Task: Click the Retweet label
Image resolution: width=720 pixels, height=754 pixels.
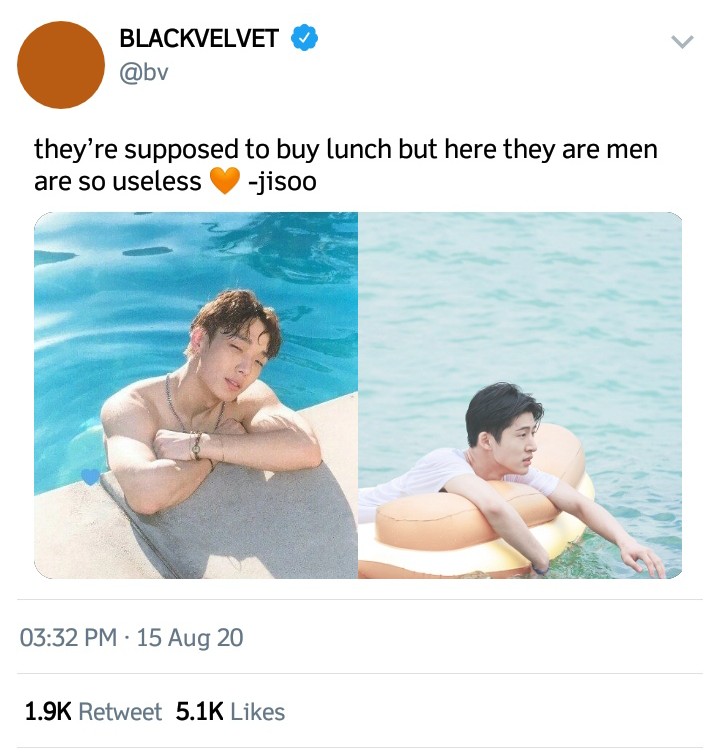Action: (x=120, y=712)
